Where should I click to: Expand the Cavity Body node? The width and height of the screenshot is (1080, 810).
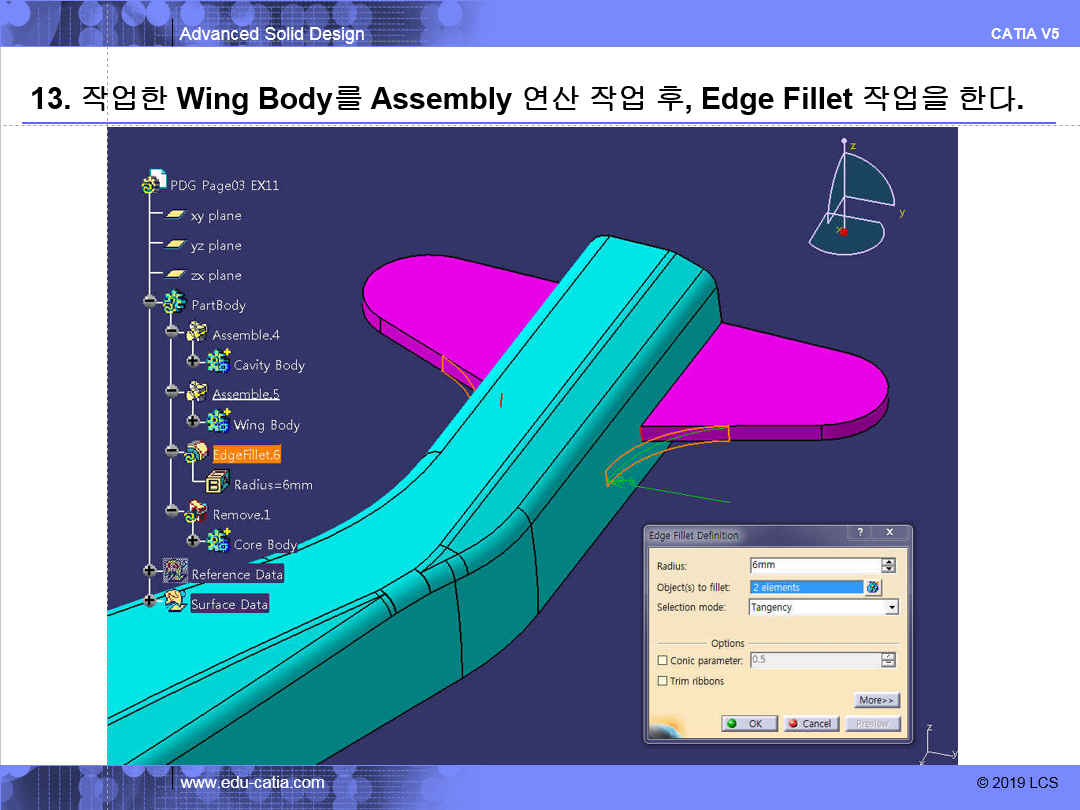(192, 364)
